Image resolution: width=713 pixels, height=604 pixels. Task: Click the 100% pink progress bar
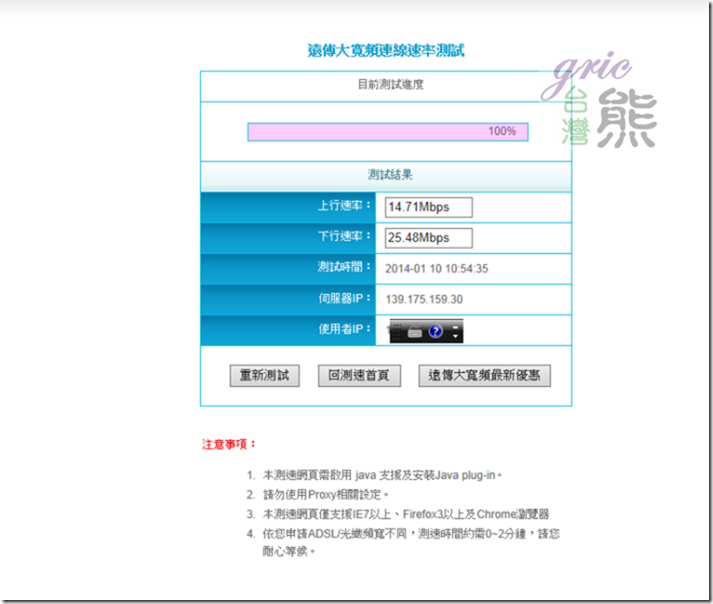click(x=388, y=132)
